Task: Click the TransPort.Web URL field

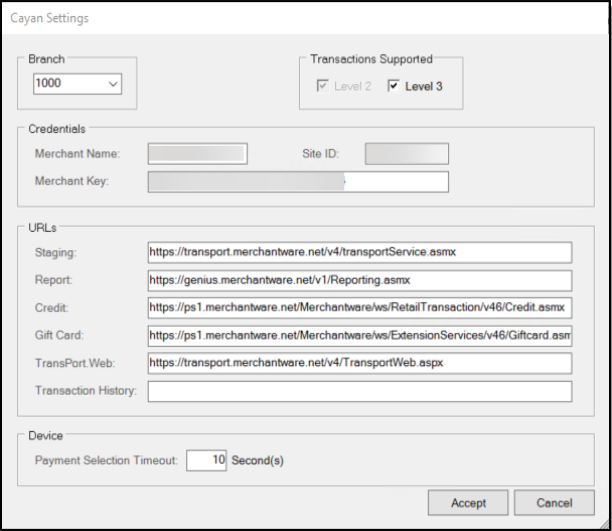Action: click(x=359, y=363)
